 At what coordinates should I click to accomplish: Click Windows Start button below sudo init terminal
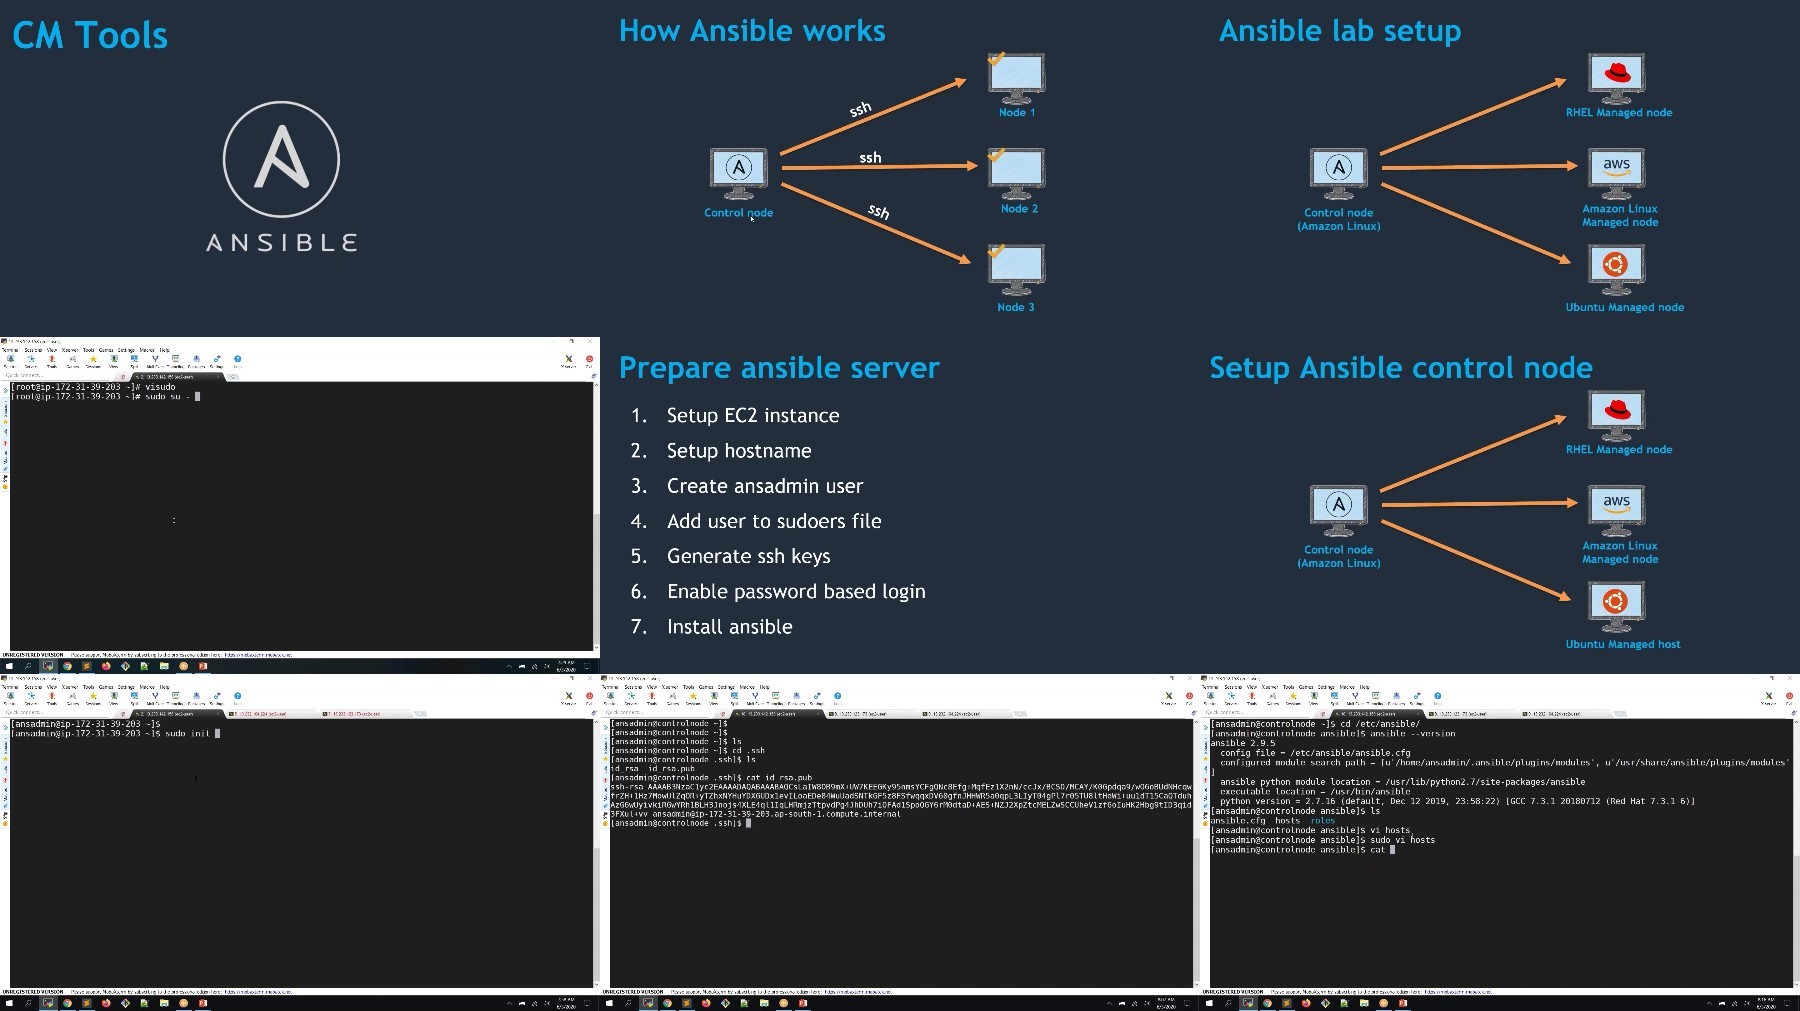(9, 1003)
